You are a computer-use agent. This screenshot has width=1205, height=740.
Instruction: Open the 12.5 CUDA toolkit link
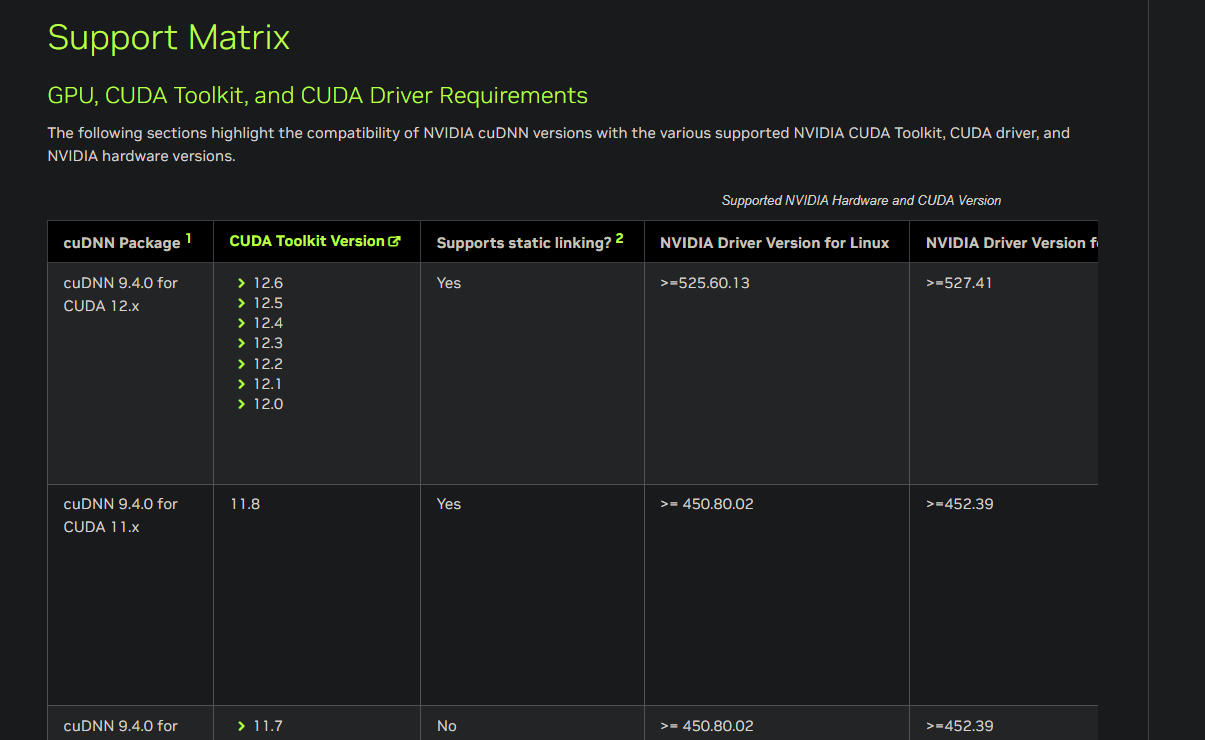tap(267, 303)
